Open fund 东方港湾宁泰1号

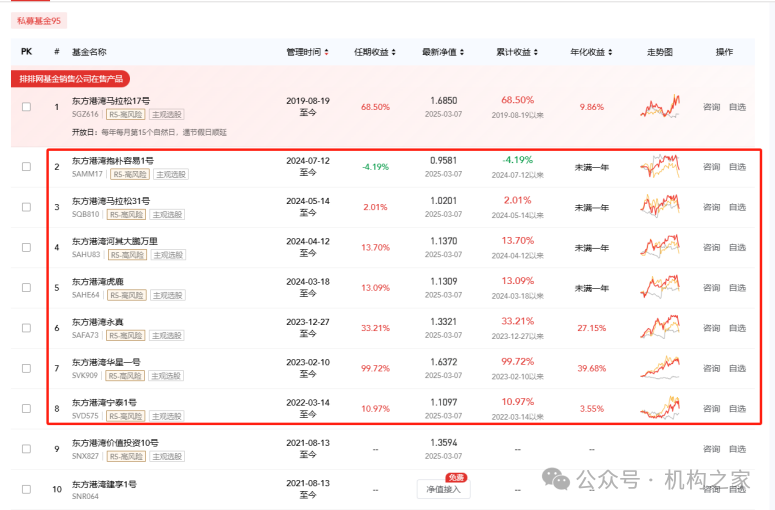(104, 403)
